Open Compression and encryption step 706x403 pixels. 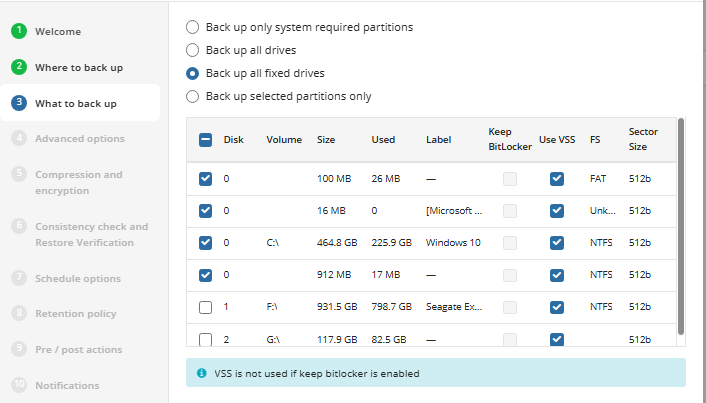(79, 182)
